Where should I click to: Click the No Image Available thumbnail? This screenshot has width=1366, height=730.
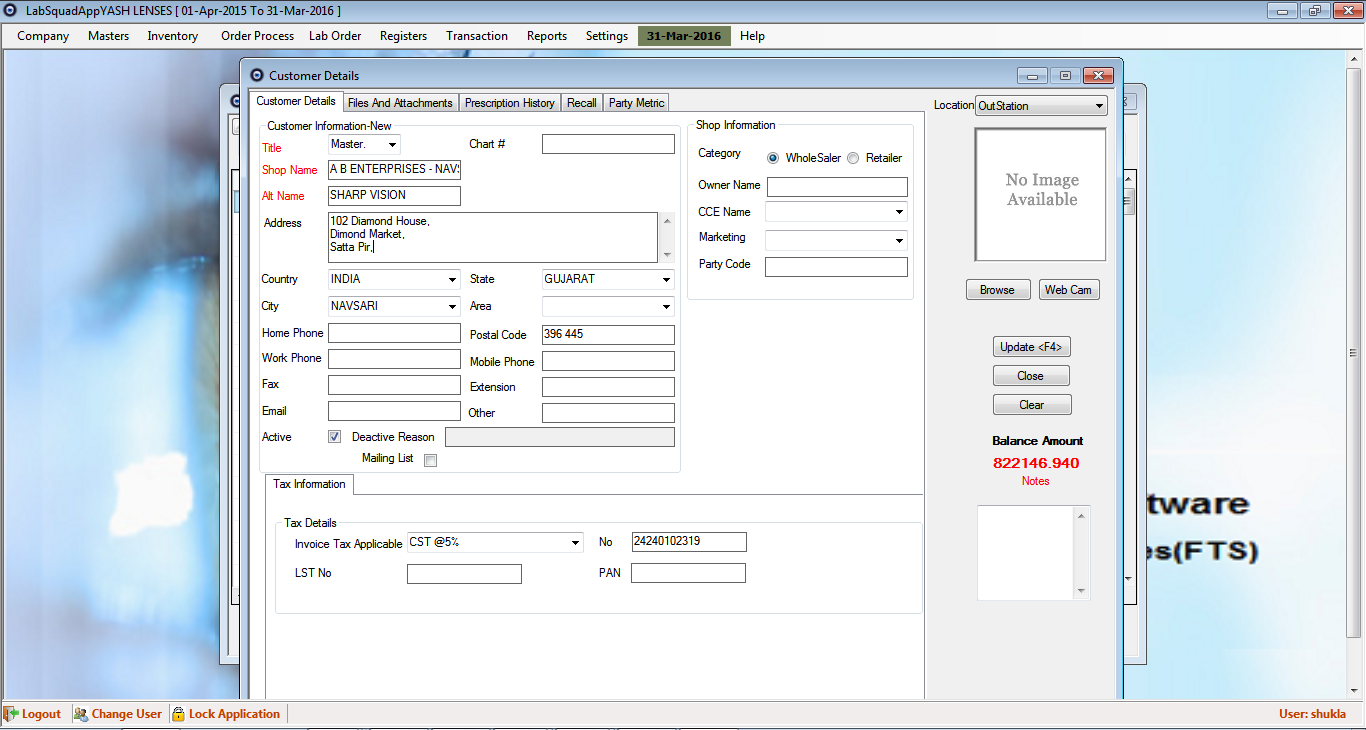(1041, 194)
